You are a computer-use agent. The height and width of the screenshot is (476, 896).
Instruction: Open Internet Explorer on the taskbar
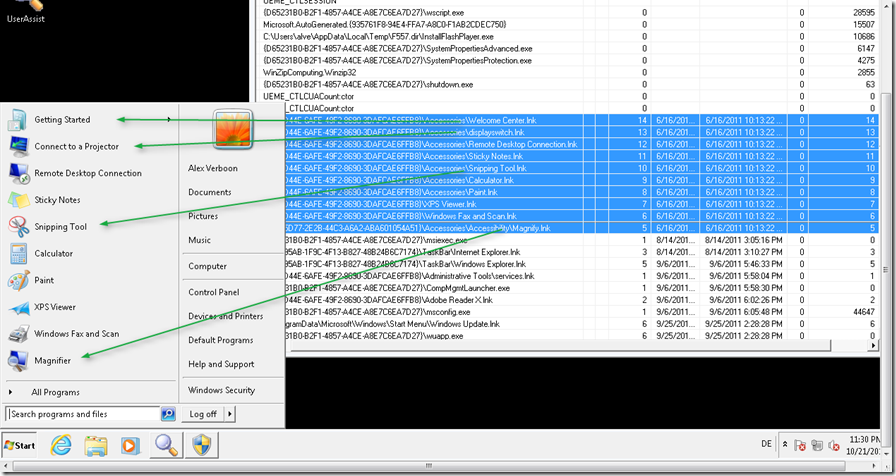click(61, 446)
